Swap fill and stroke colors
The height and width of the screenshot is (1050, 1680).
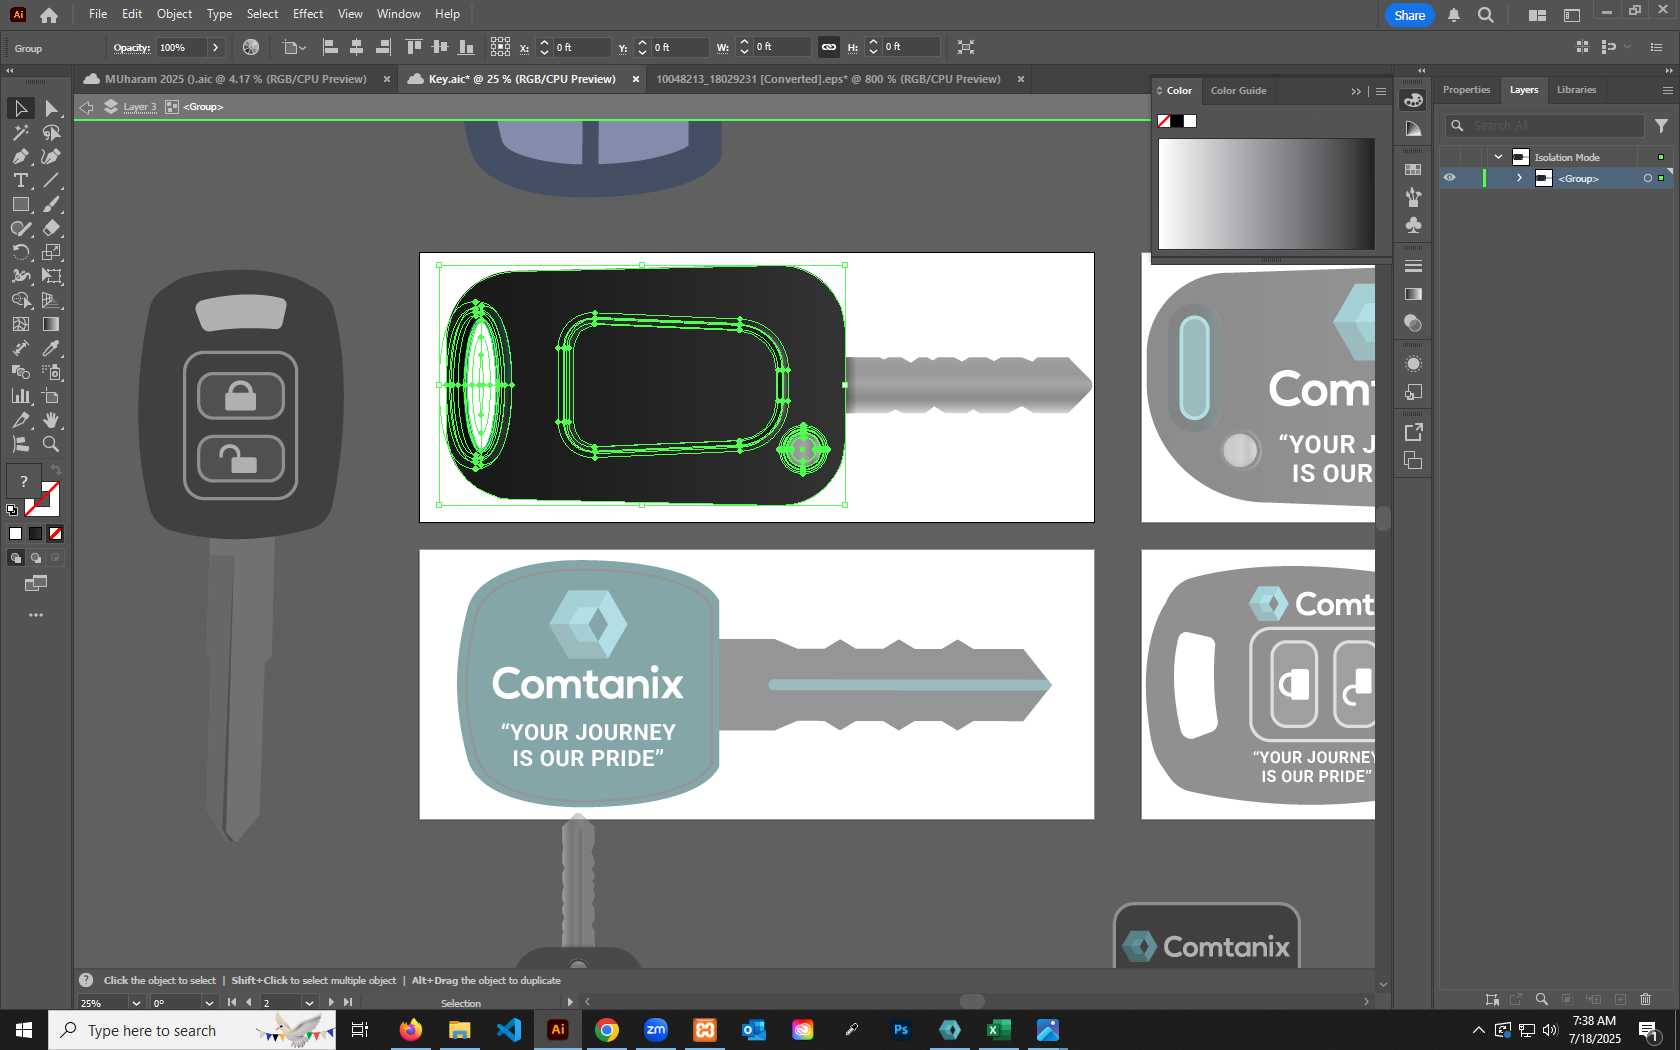point(56,470)
